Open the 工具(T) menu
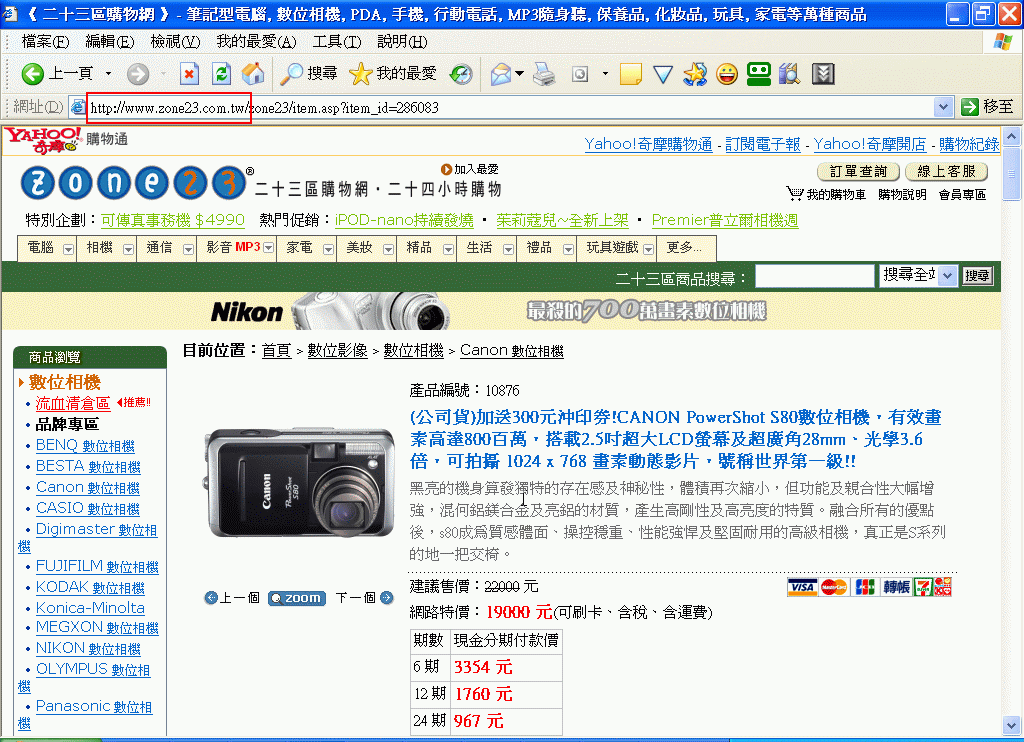This screenshot has width=1024, height=742. pyautogui.click(x=336, y=42)
